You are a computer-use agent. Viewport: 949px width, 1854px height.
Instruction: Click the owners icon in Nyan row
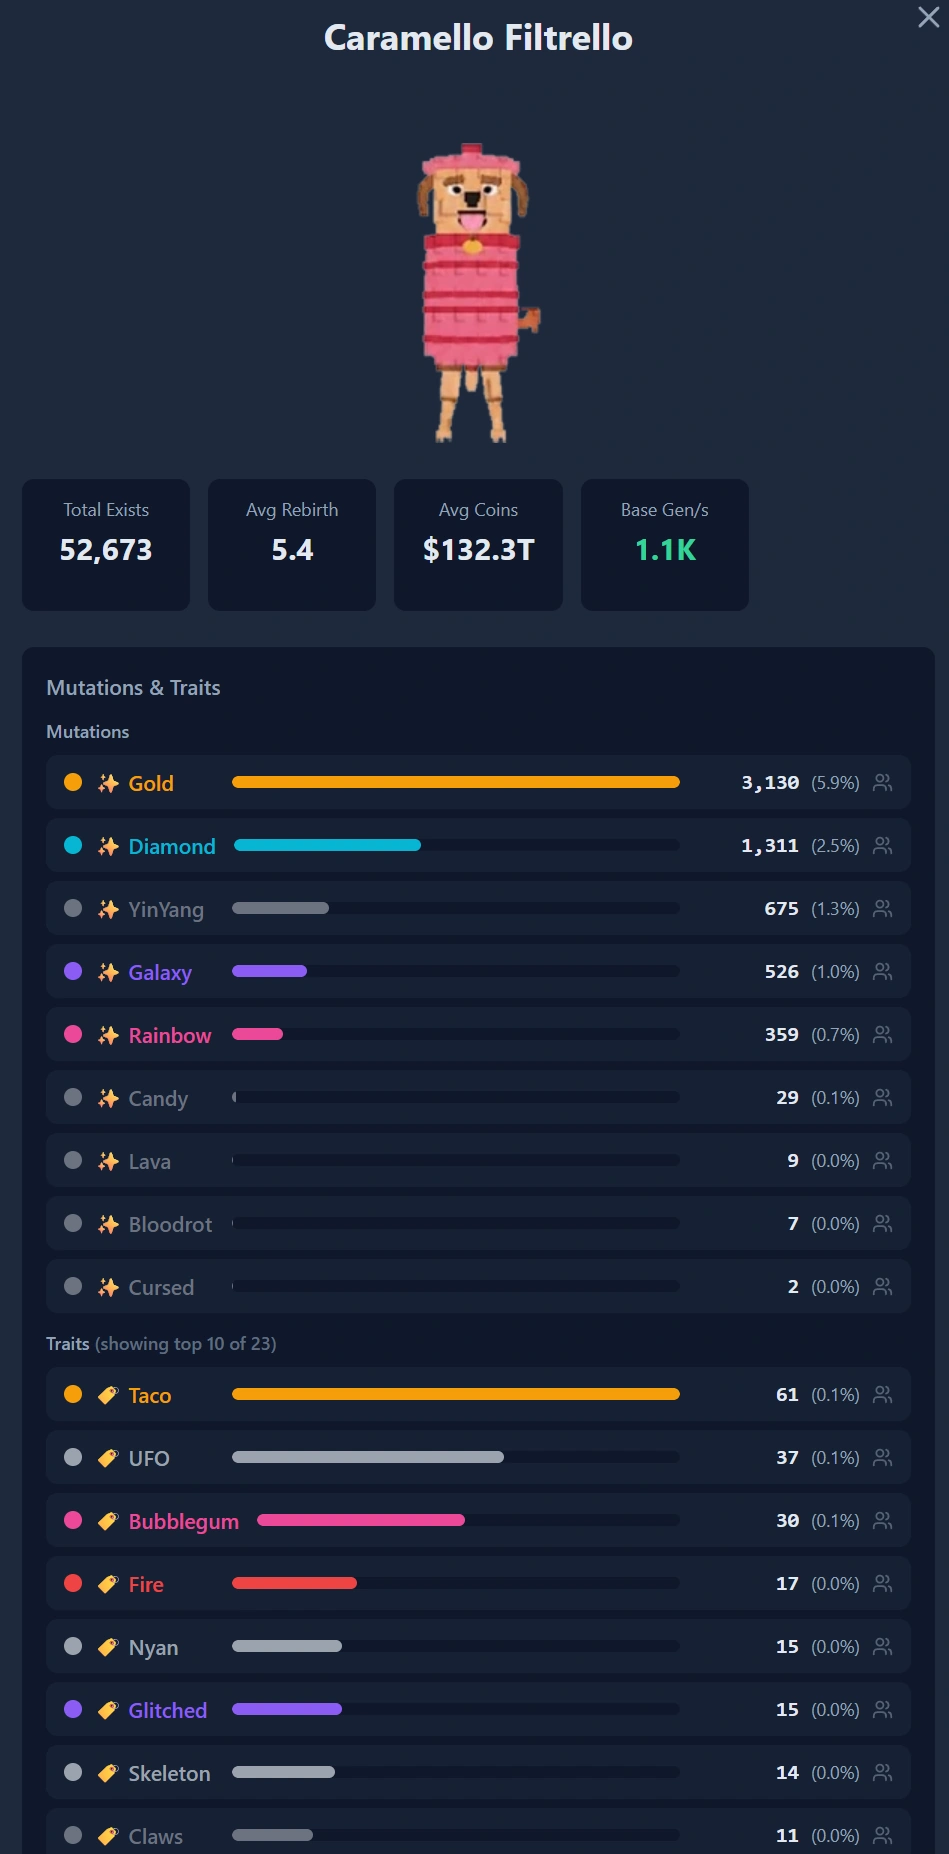tap(882, 1646)
